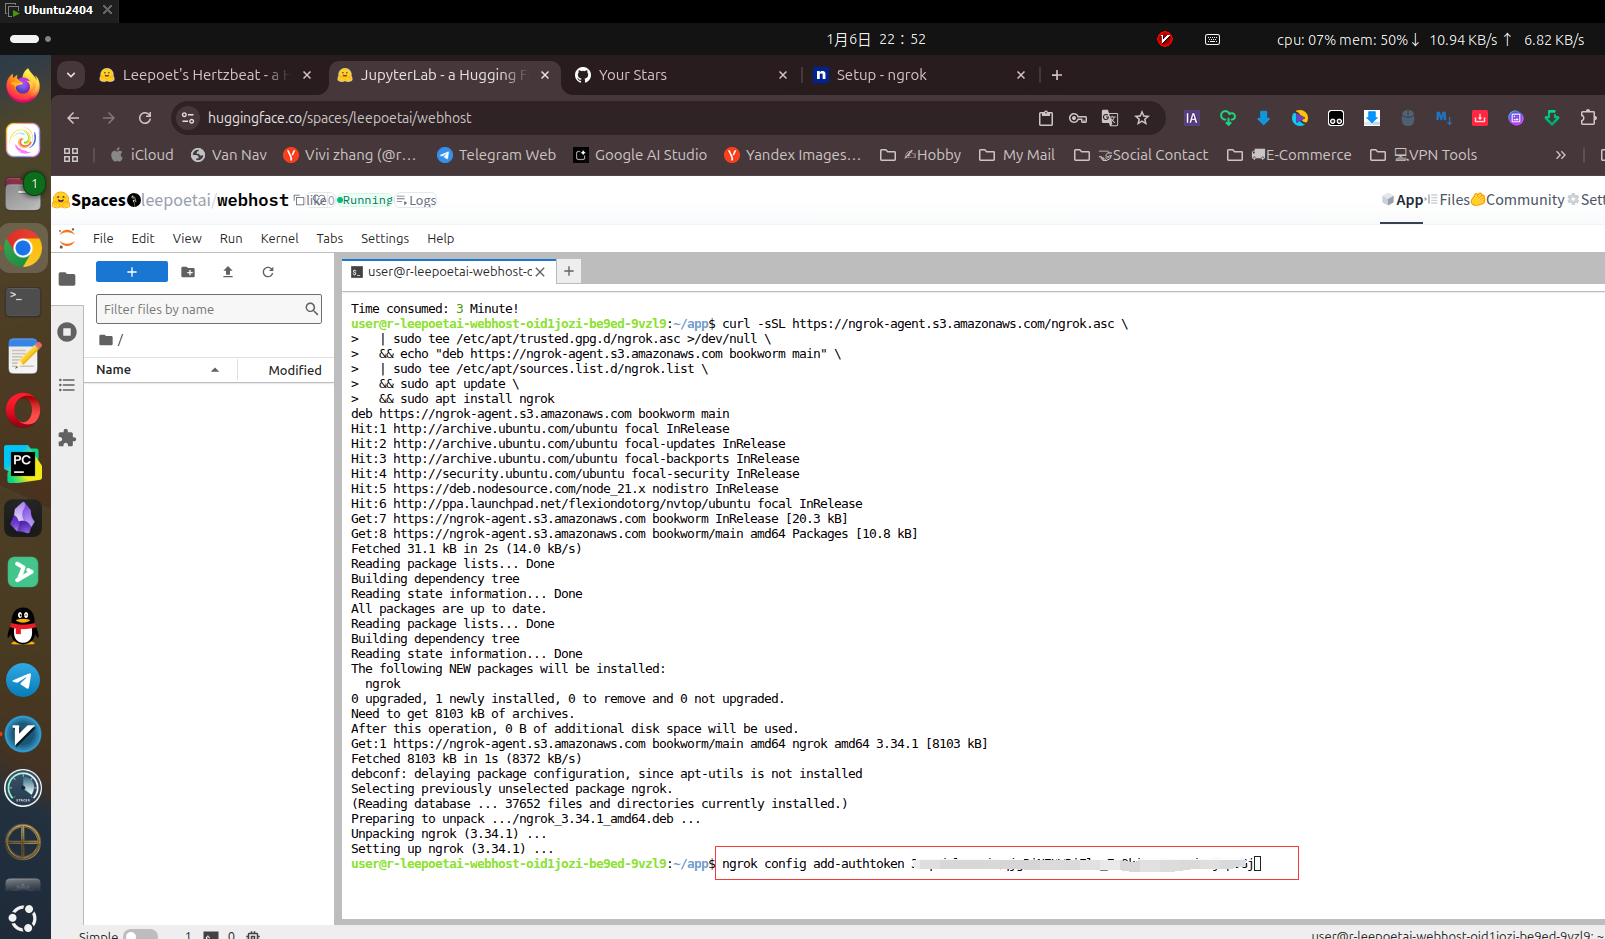Toggle the Simple interface mode switch
Image resolution: width=1605 pixels, height=939 pixels.
(140, 935)
